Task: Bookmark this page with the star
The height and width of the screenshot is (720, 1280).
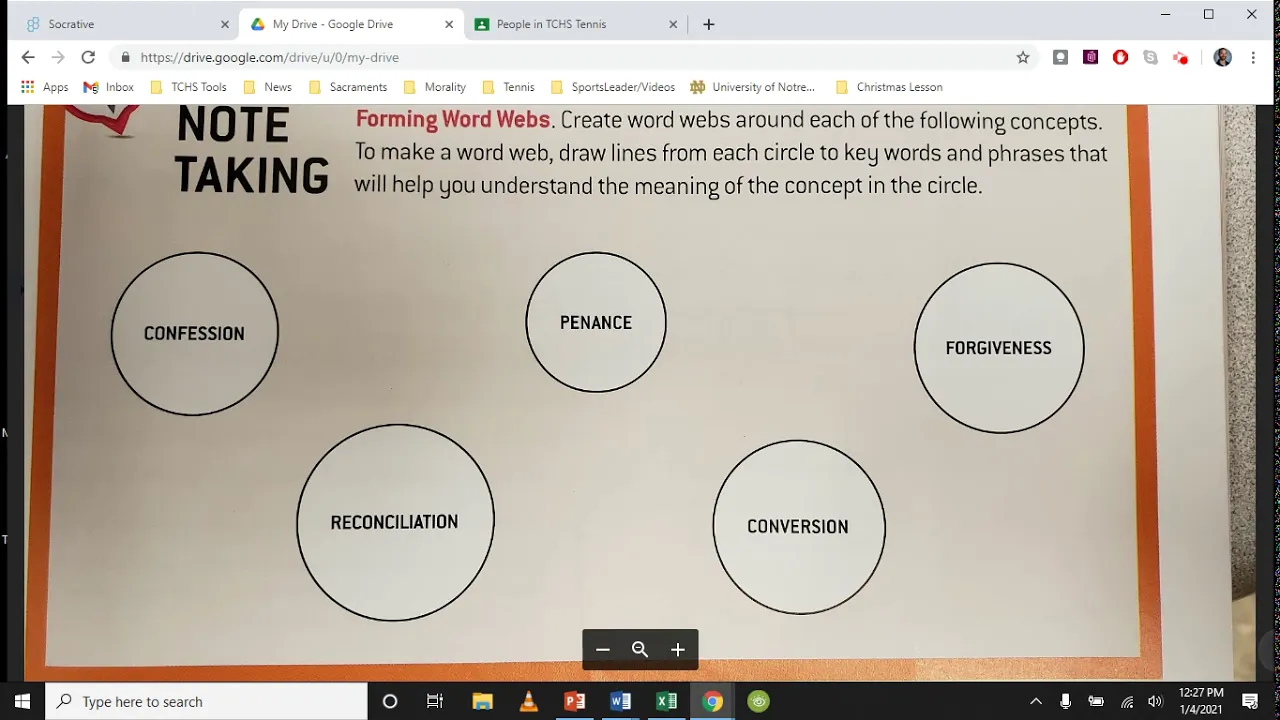Action: pos(1023,57)
